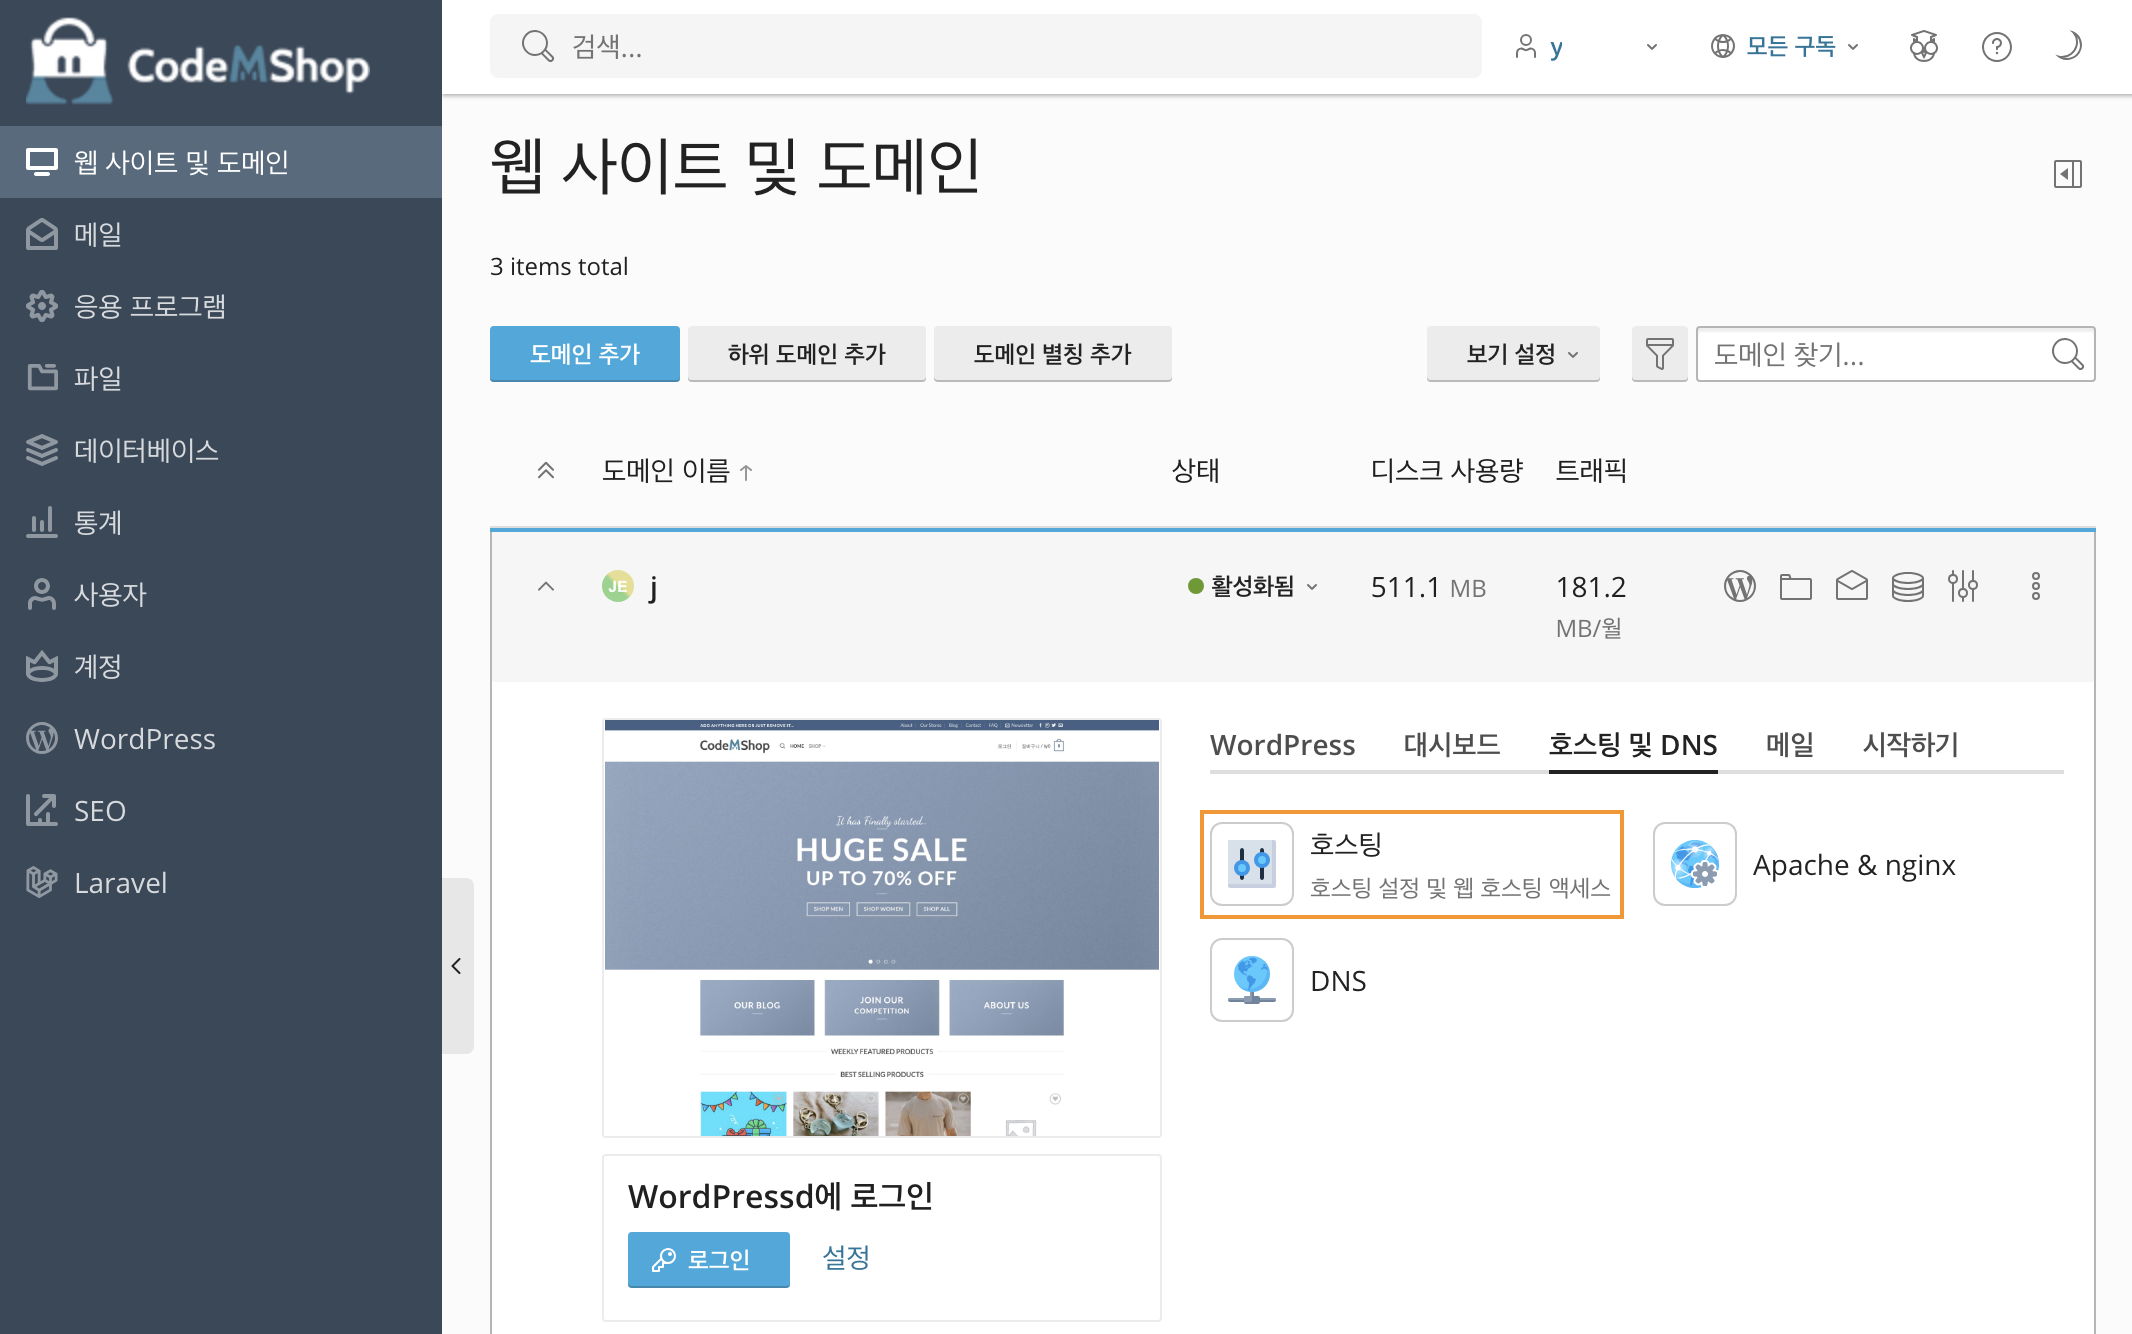2132x1334 pixels.
Task: Select Laravel in the sidebar menu
Action: point(120,883)
